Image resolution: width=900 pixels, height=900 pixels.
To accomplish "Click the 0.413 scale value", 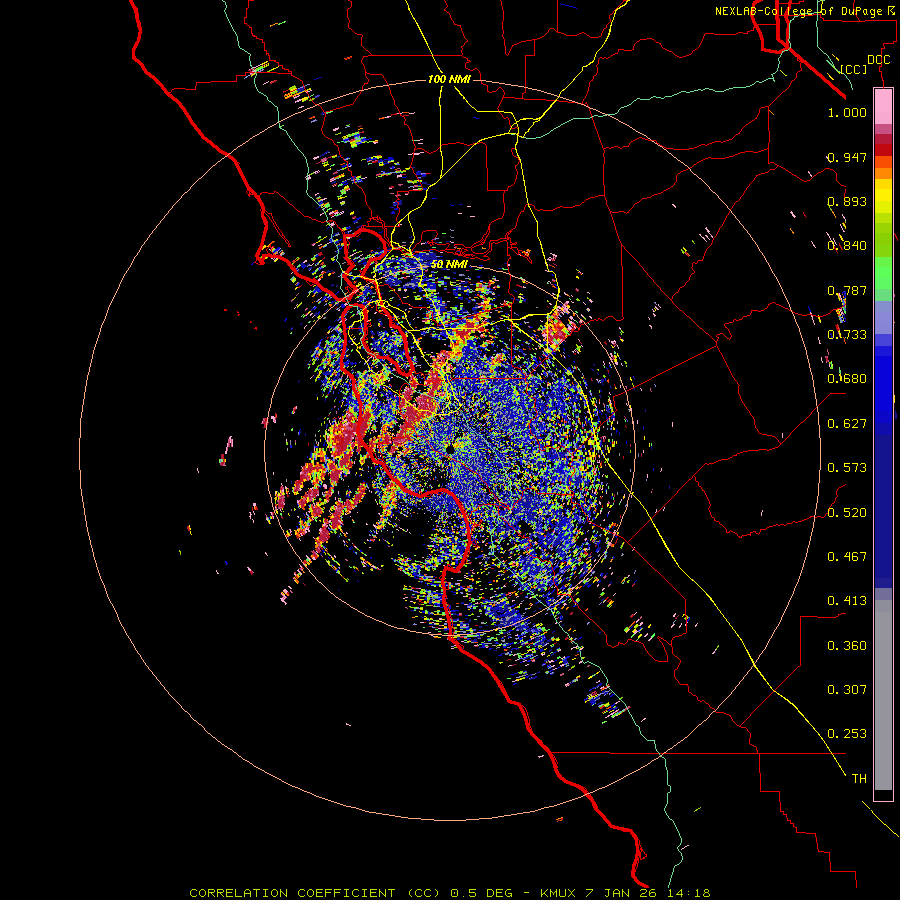I will click(x=847, y=601).
